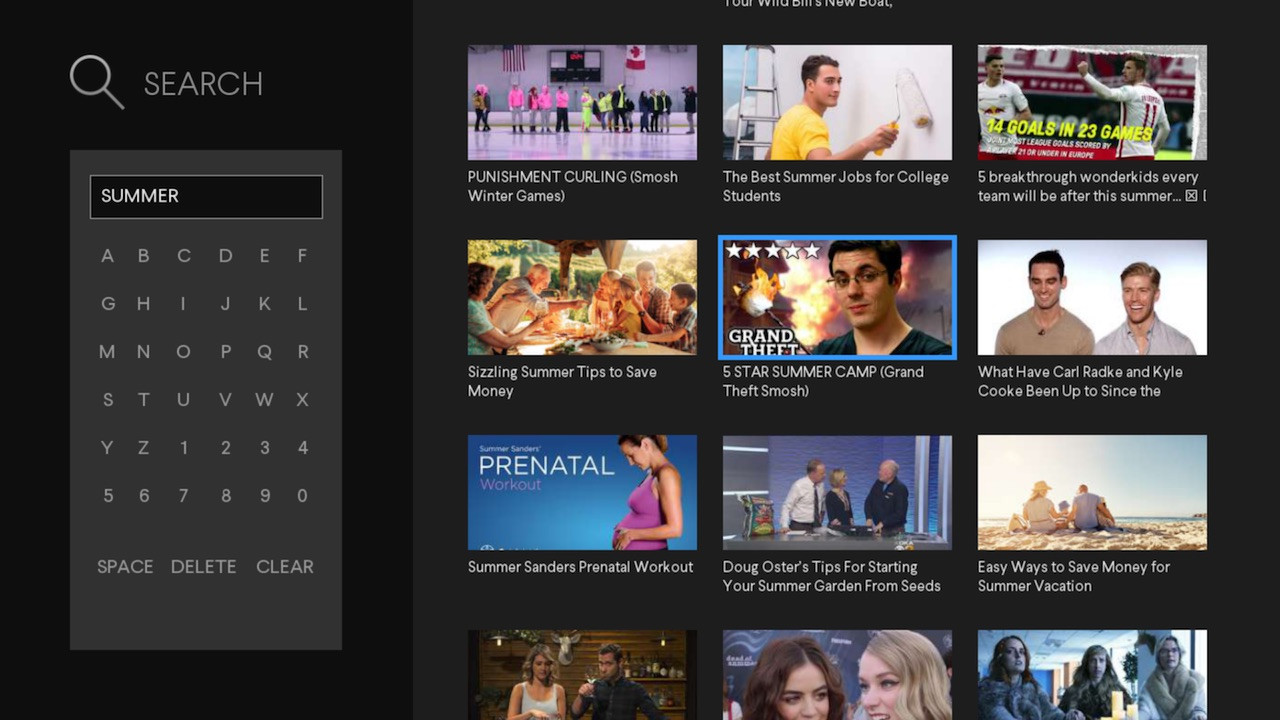Choose letter A on the keyboard
Screen dimensions: 1280x720
pos(107,256)
